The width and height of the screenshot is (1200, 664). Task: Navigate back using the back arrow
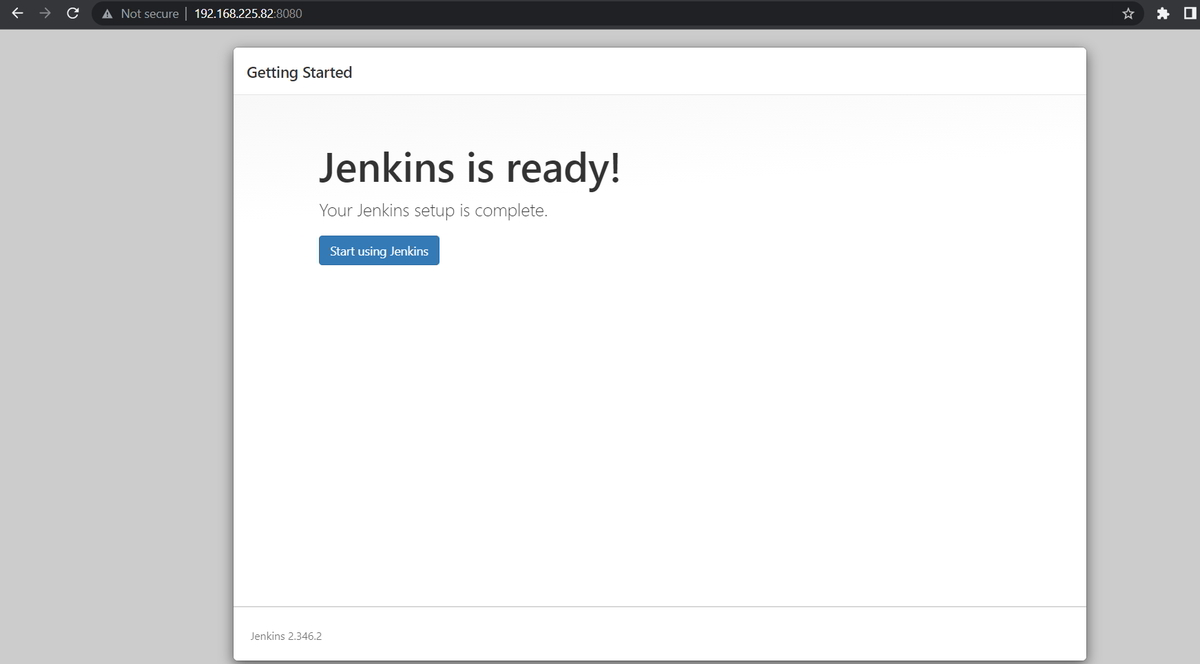[16, 13]
